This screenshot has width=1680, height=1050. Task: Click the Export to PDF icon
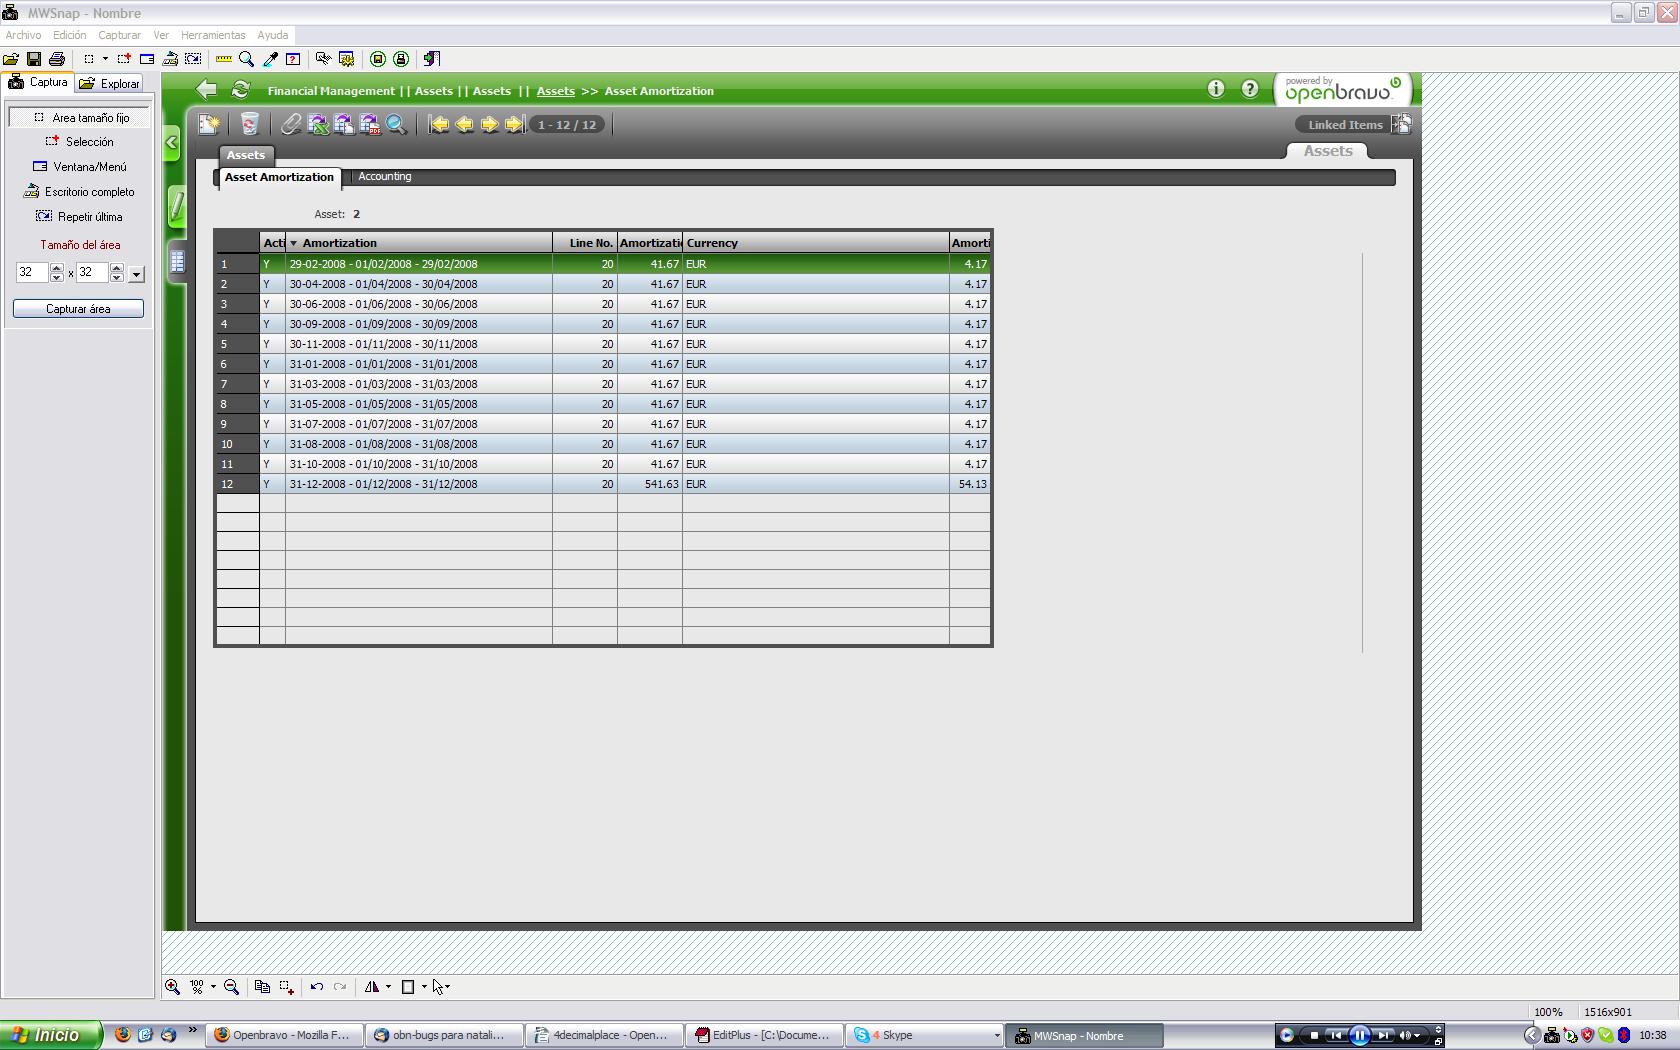tap(370, 124)
